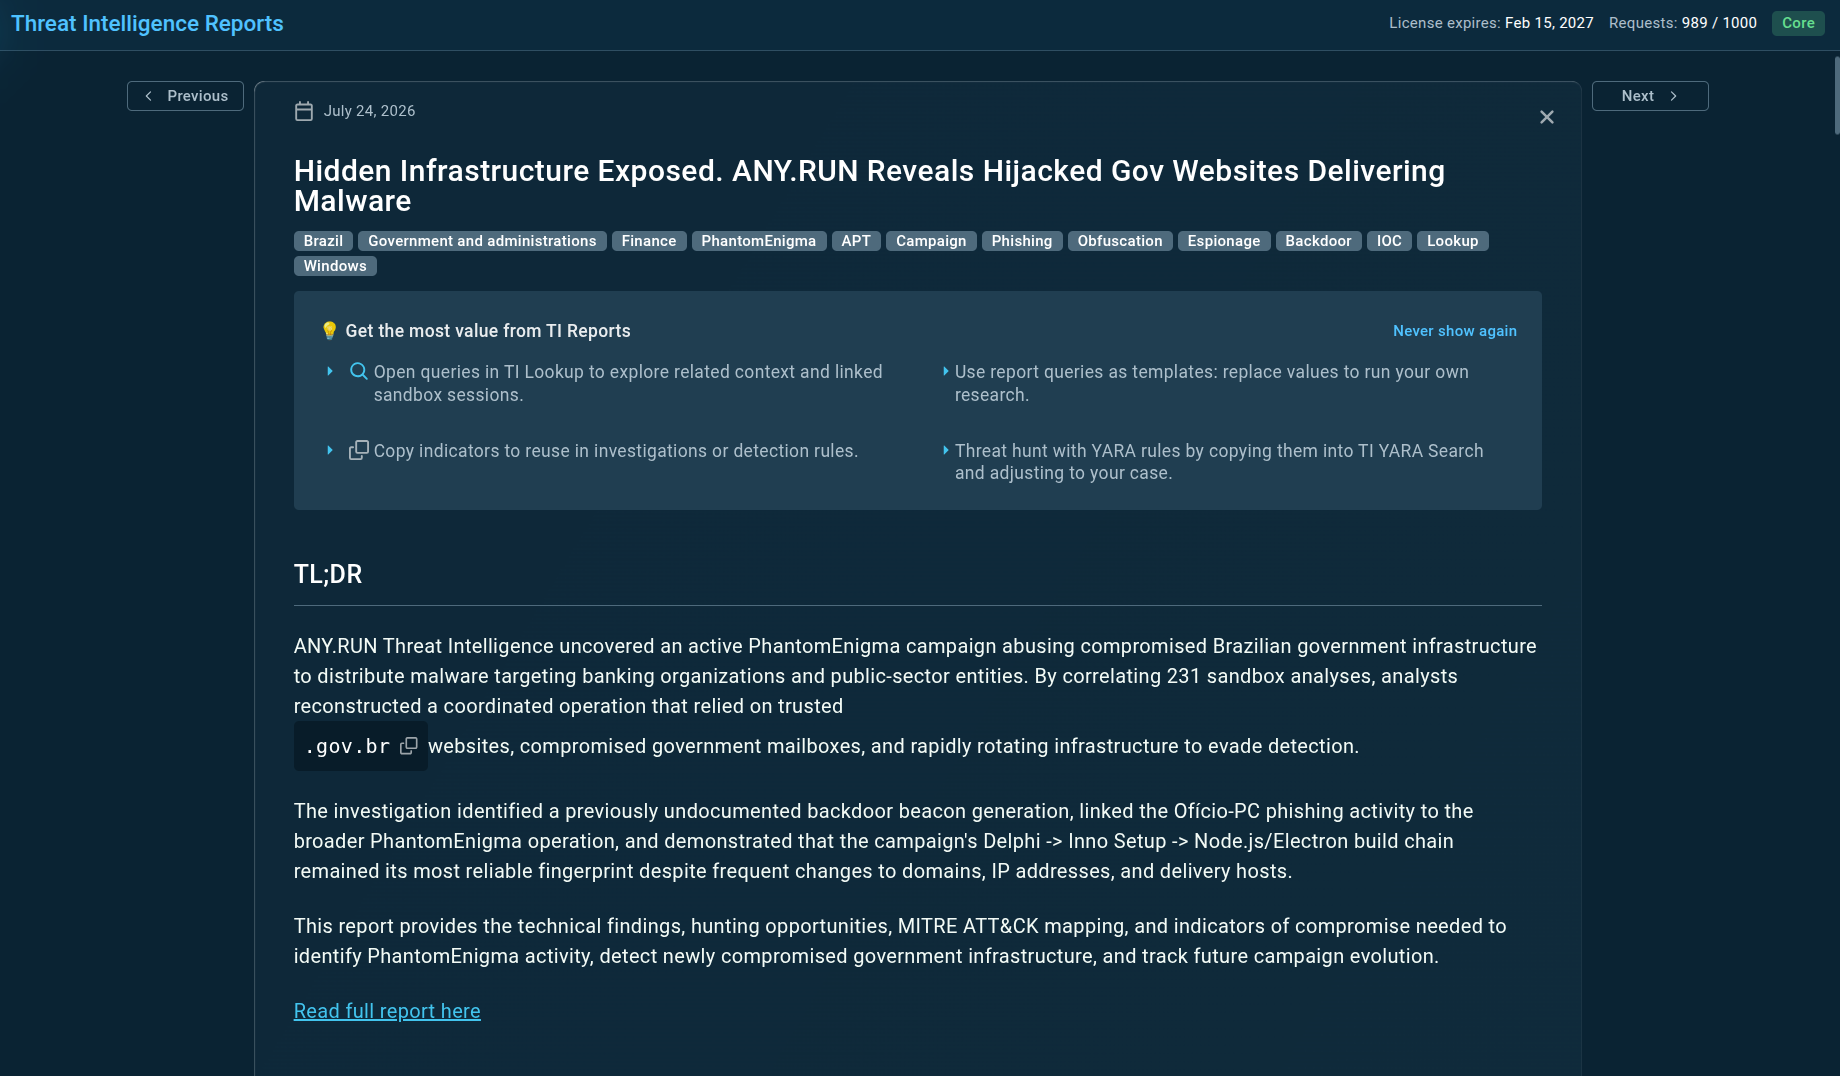The height and width of the screenshot is (1076, 1840).
Task: Click the magnifier icon for TI Lookup queries
Action: (358, 371)
